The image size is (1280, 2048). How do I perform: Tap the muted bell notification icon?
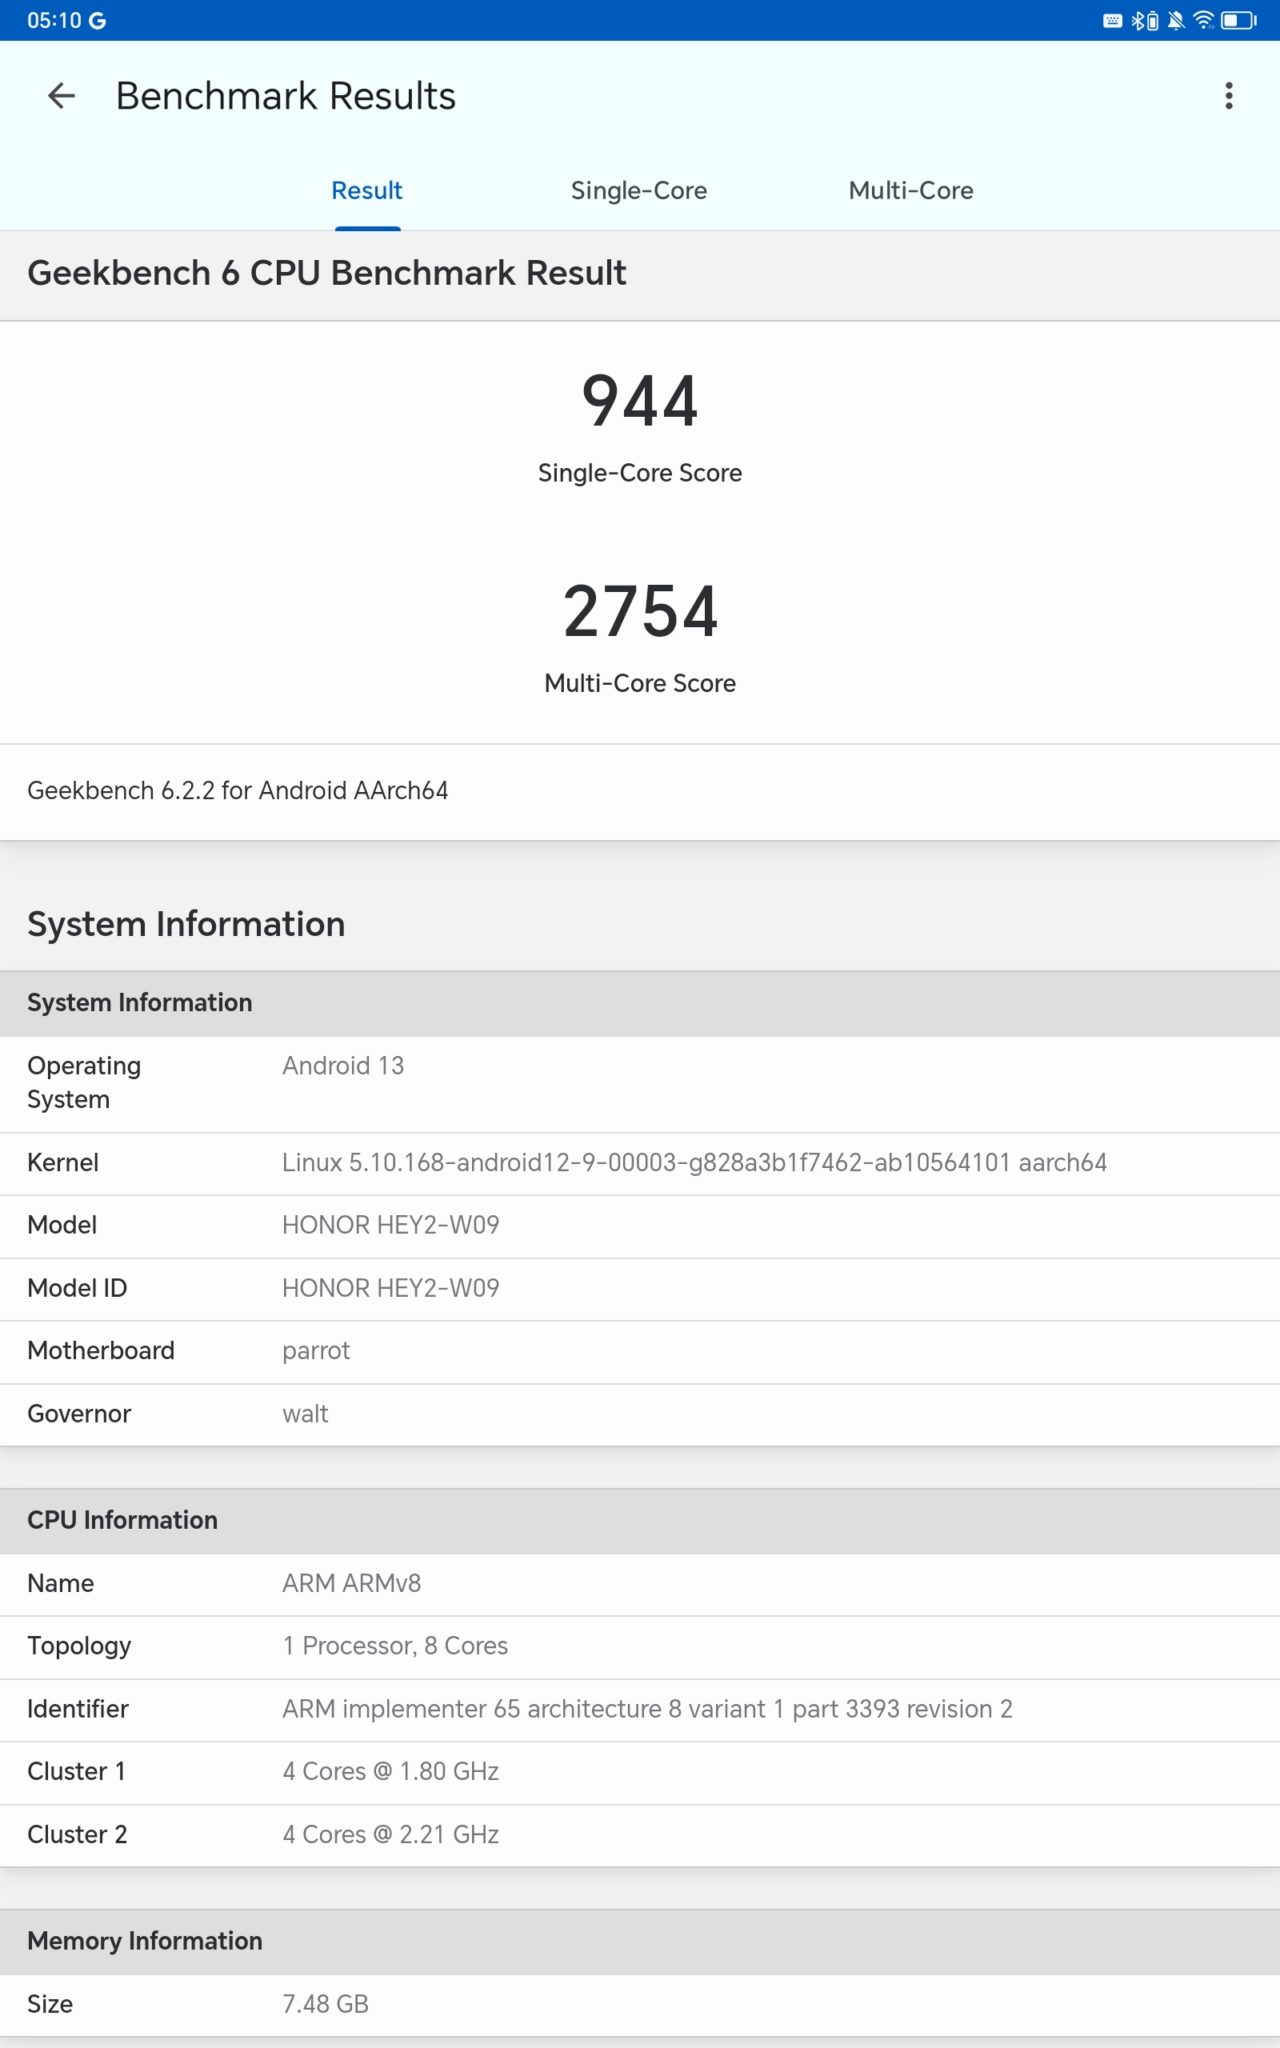(1177, 21)
